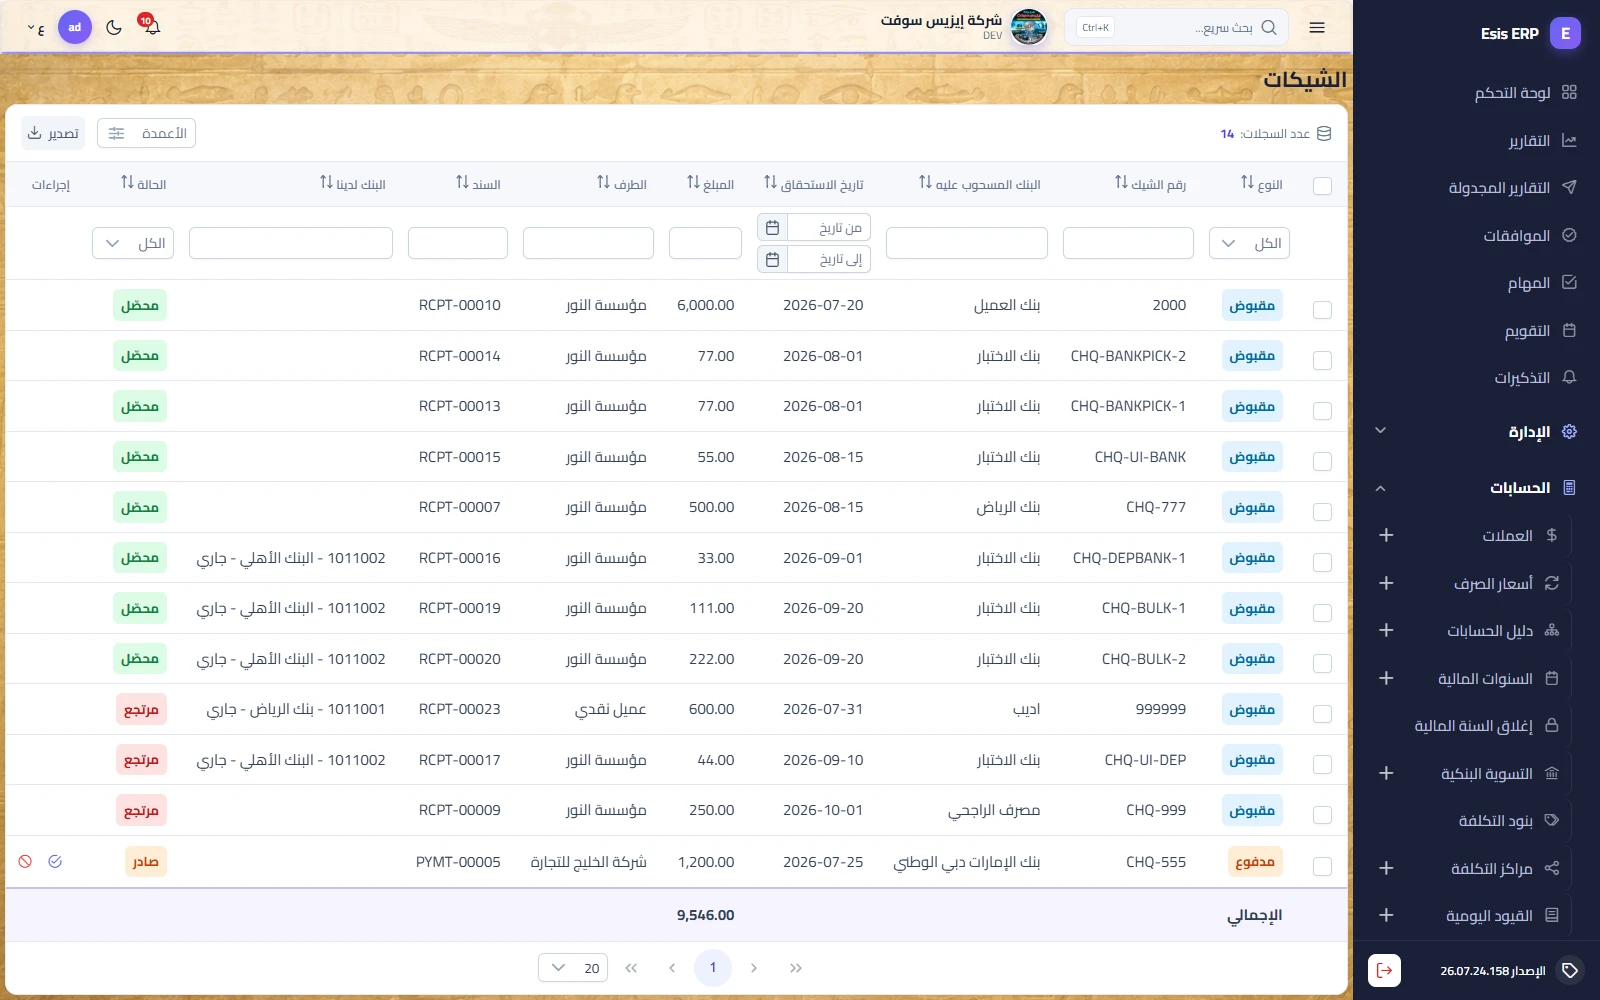Check the CHQ-UI-BANK row
Viewport: 1600px width, 1000px height.
[x=1322, y=461]
